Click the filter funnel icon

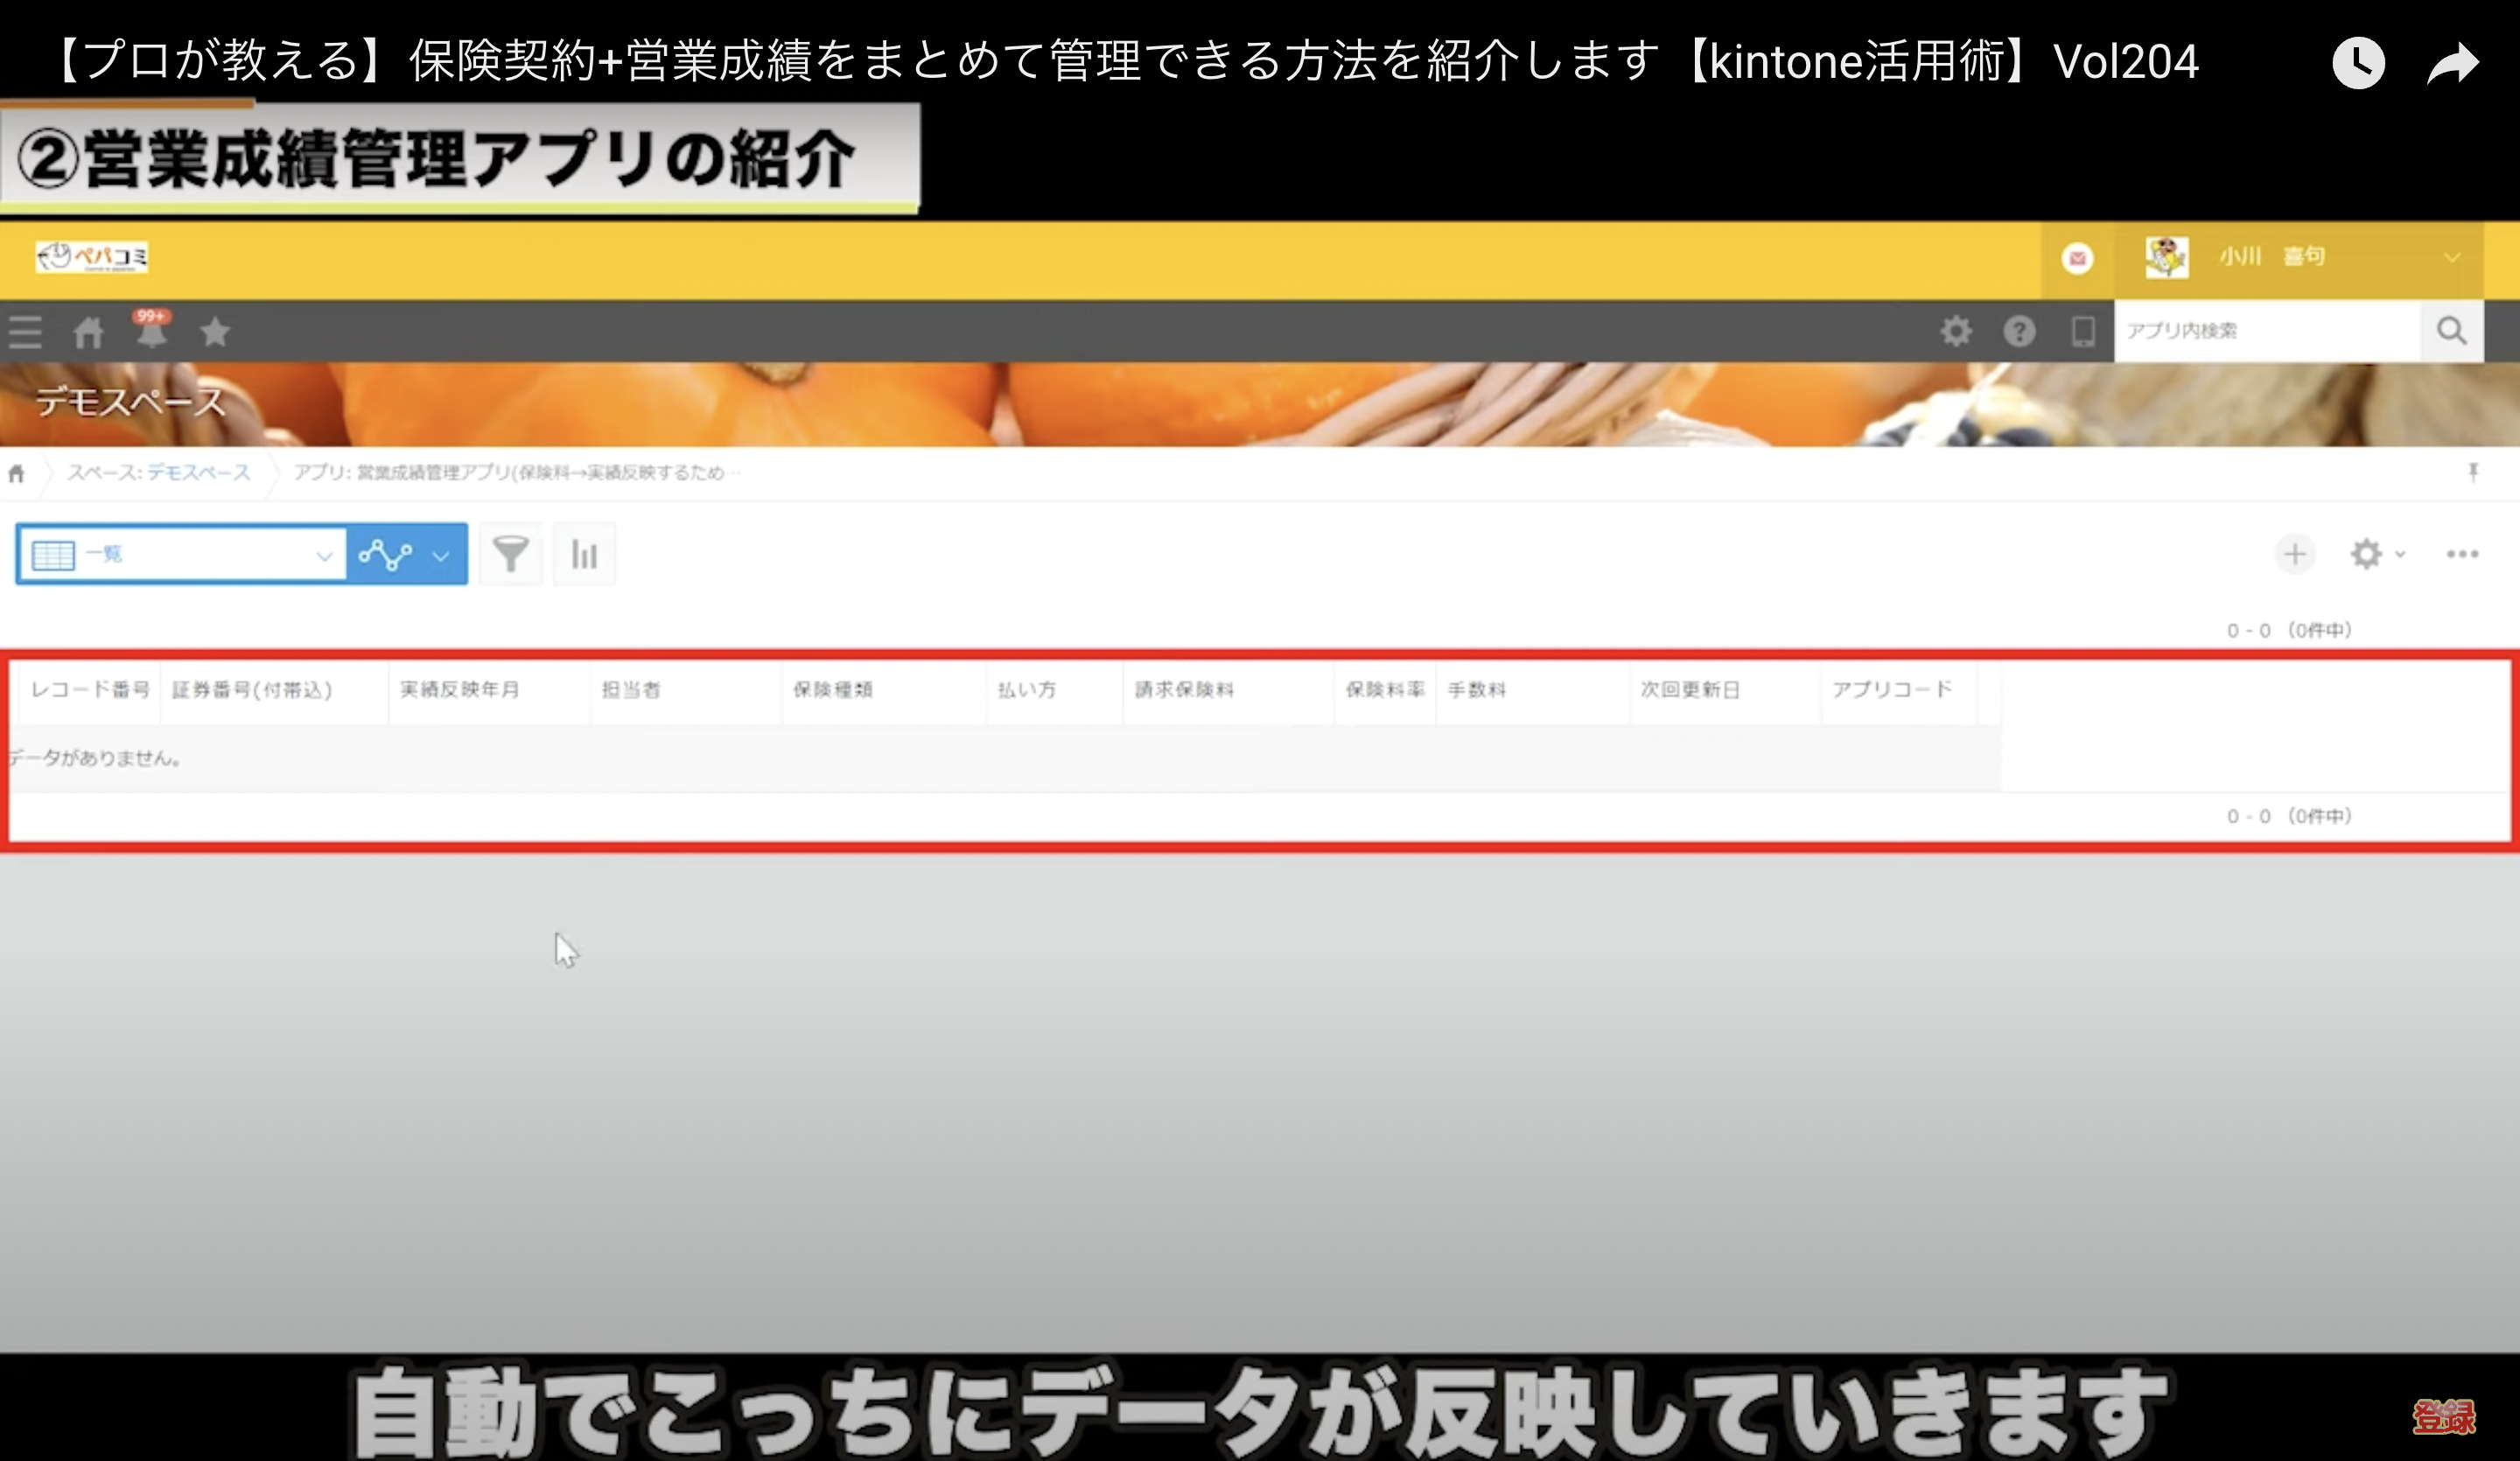511,554
